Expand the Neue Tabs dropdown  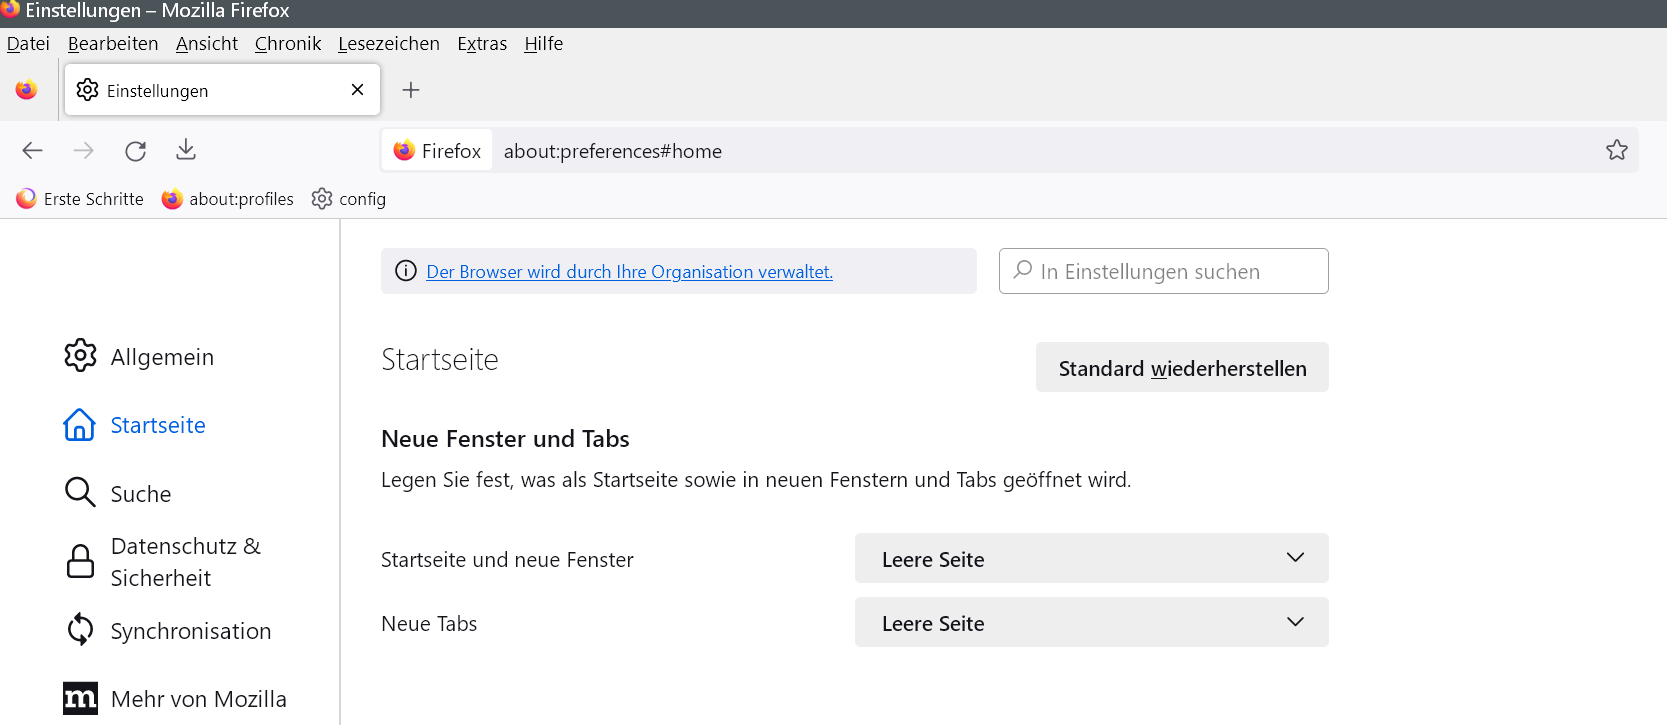1091,623
